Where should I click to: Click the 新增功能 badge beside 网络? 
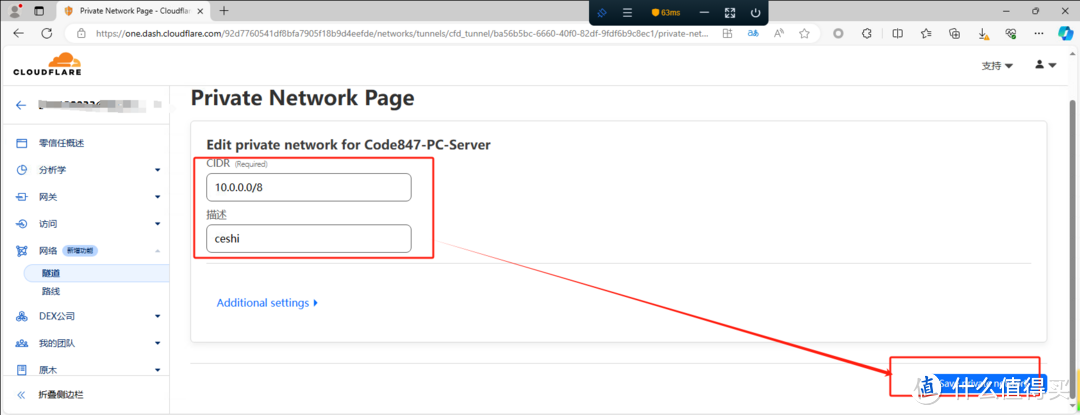point(80,251)
